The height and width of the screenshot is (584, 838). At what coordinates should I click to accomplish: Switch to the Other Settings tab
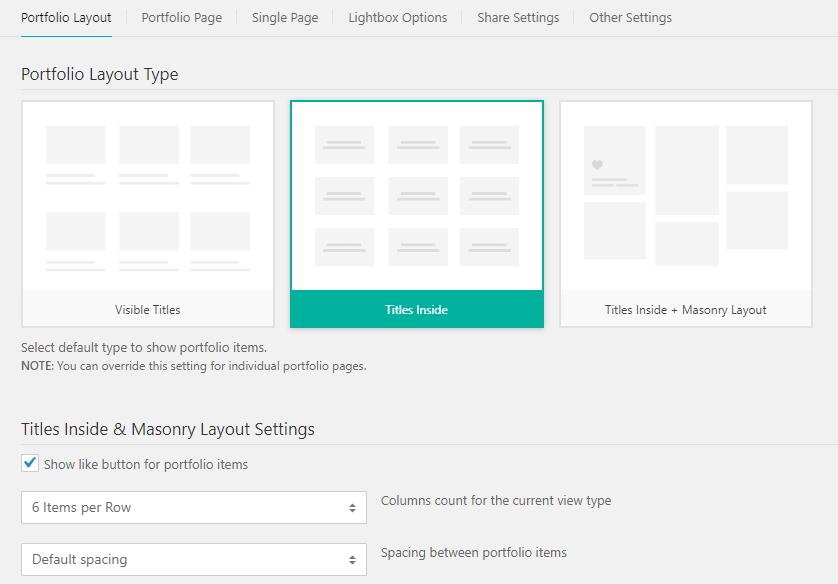pos(630,18)
